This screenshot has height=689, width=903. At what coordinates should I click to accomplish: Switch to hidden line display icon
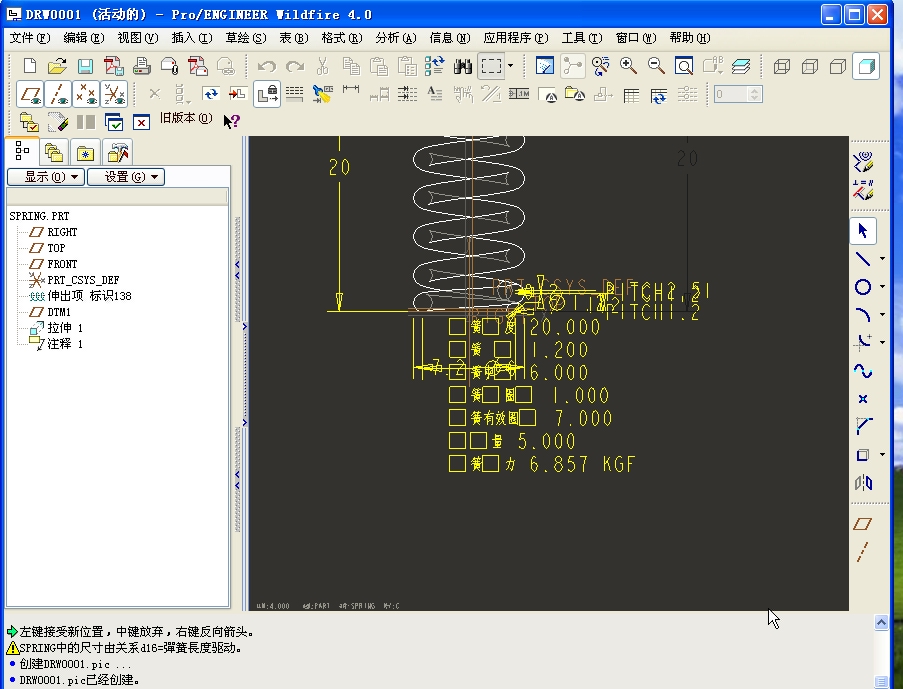click(810, 66)
